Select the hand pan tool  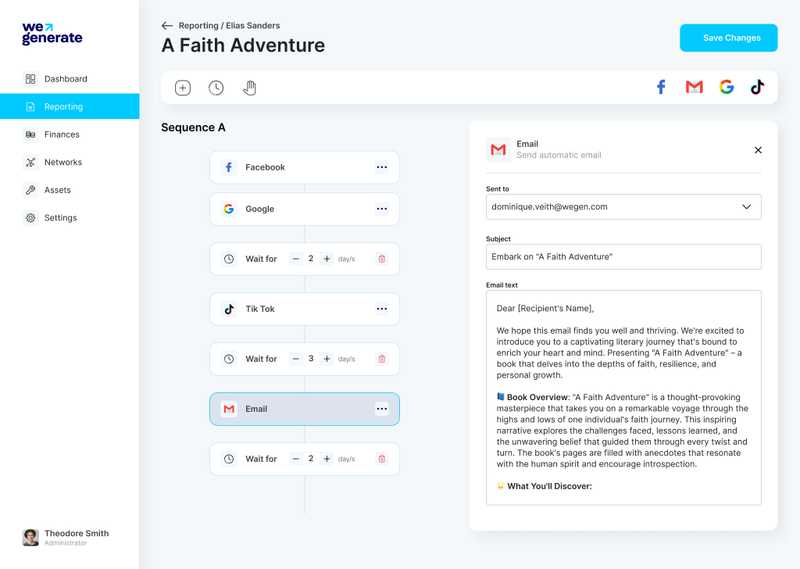[x=249, y=88]
